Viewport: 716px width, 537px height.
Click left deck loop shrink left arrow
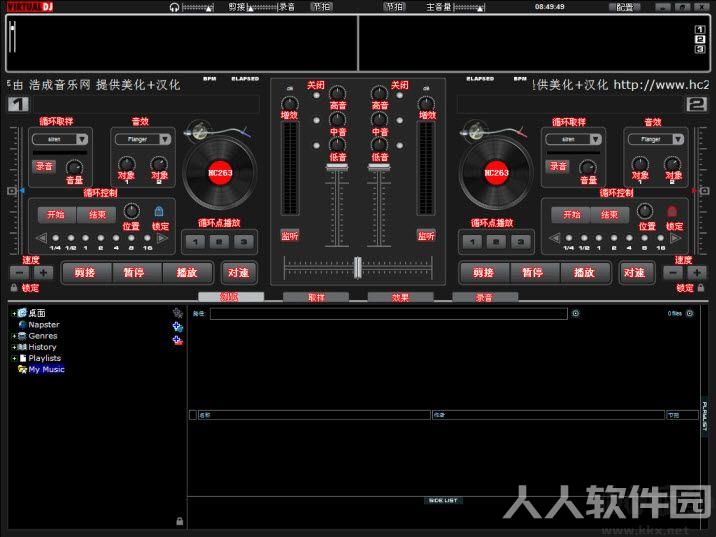tap(41, 238)
